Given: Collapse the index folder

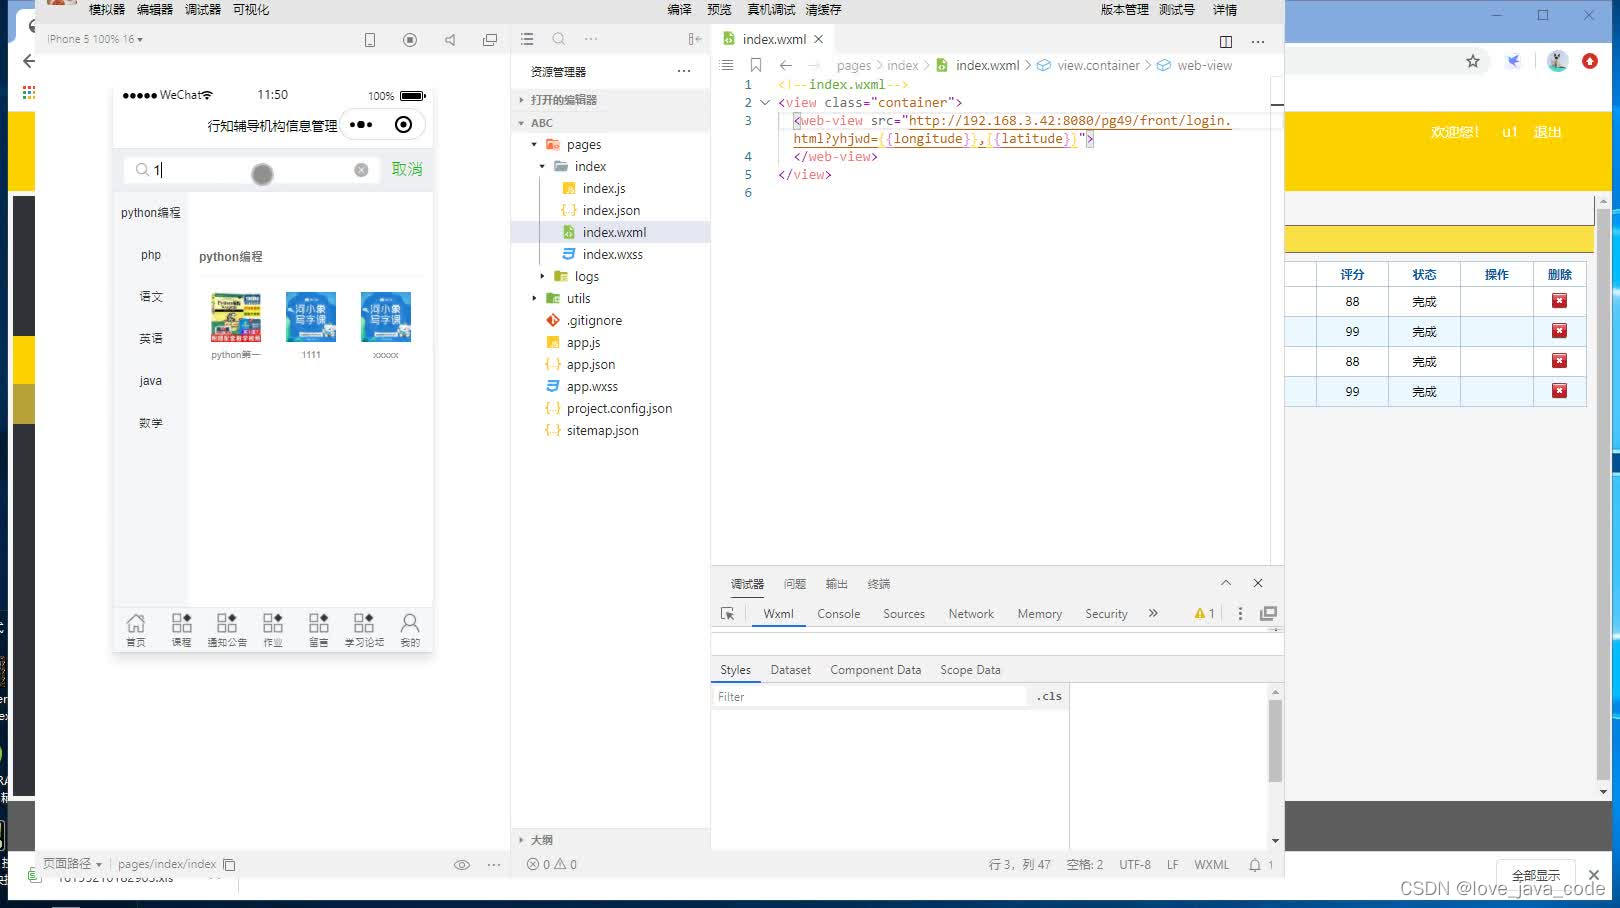Looking at the screenshot, I should (542, 167).
